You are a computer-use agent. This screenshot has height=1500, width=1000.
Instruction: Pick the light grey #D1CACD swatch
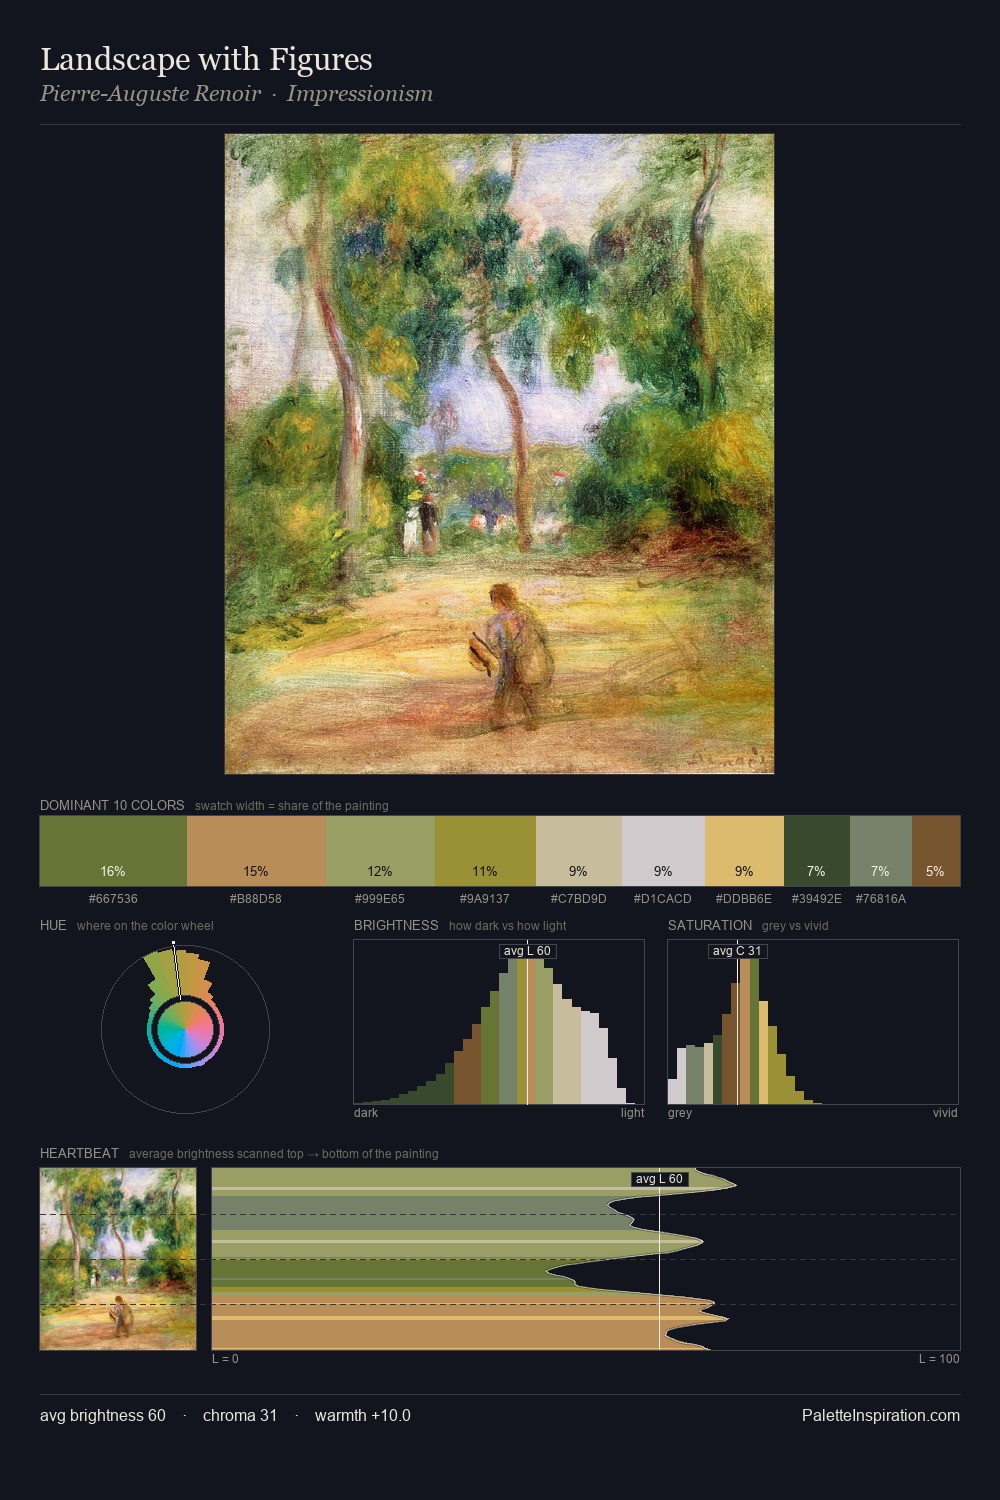[x=663, y=851]
